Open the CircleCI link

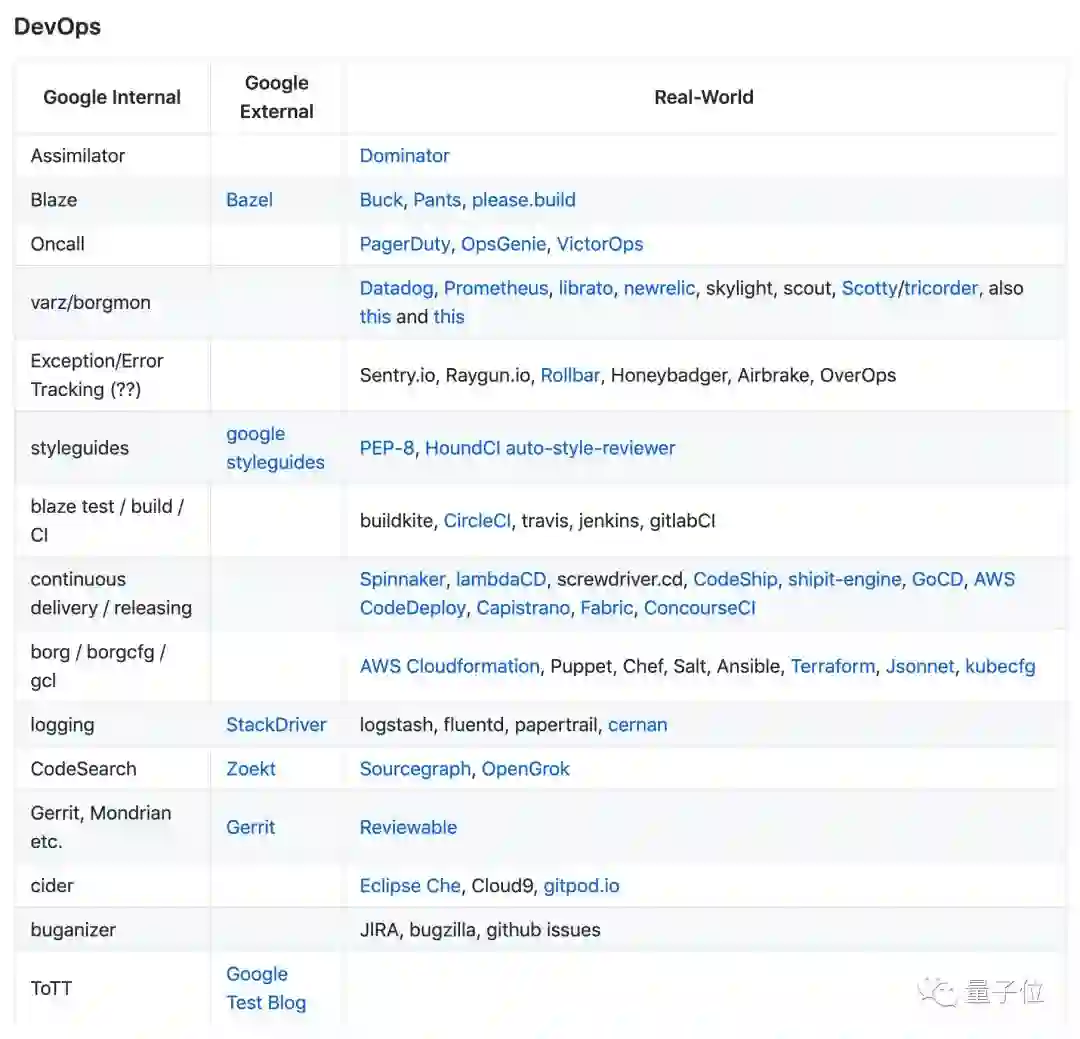(x=477, y=520)
